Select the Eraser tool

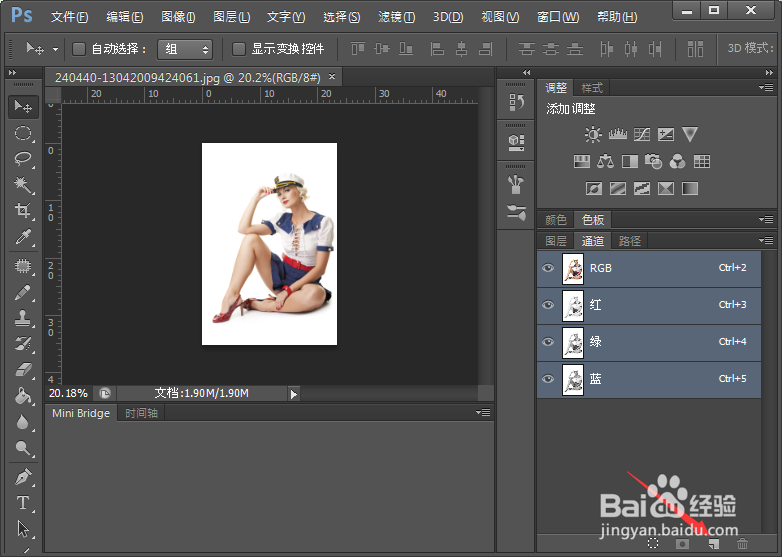(23, 370)
